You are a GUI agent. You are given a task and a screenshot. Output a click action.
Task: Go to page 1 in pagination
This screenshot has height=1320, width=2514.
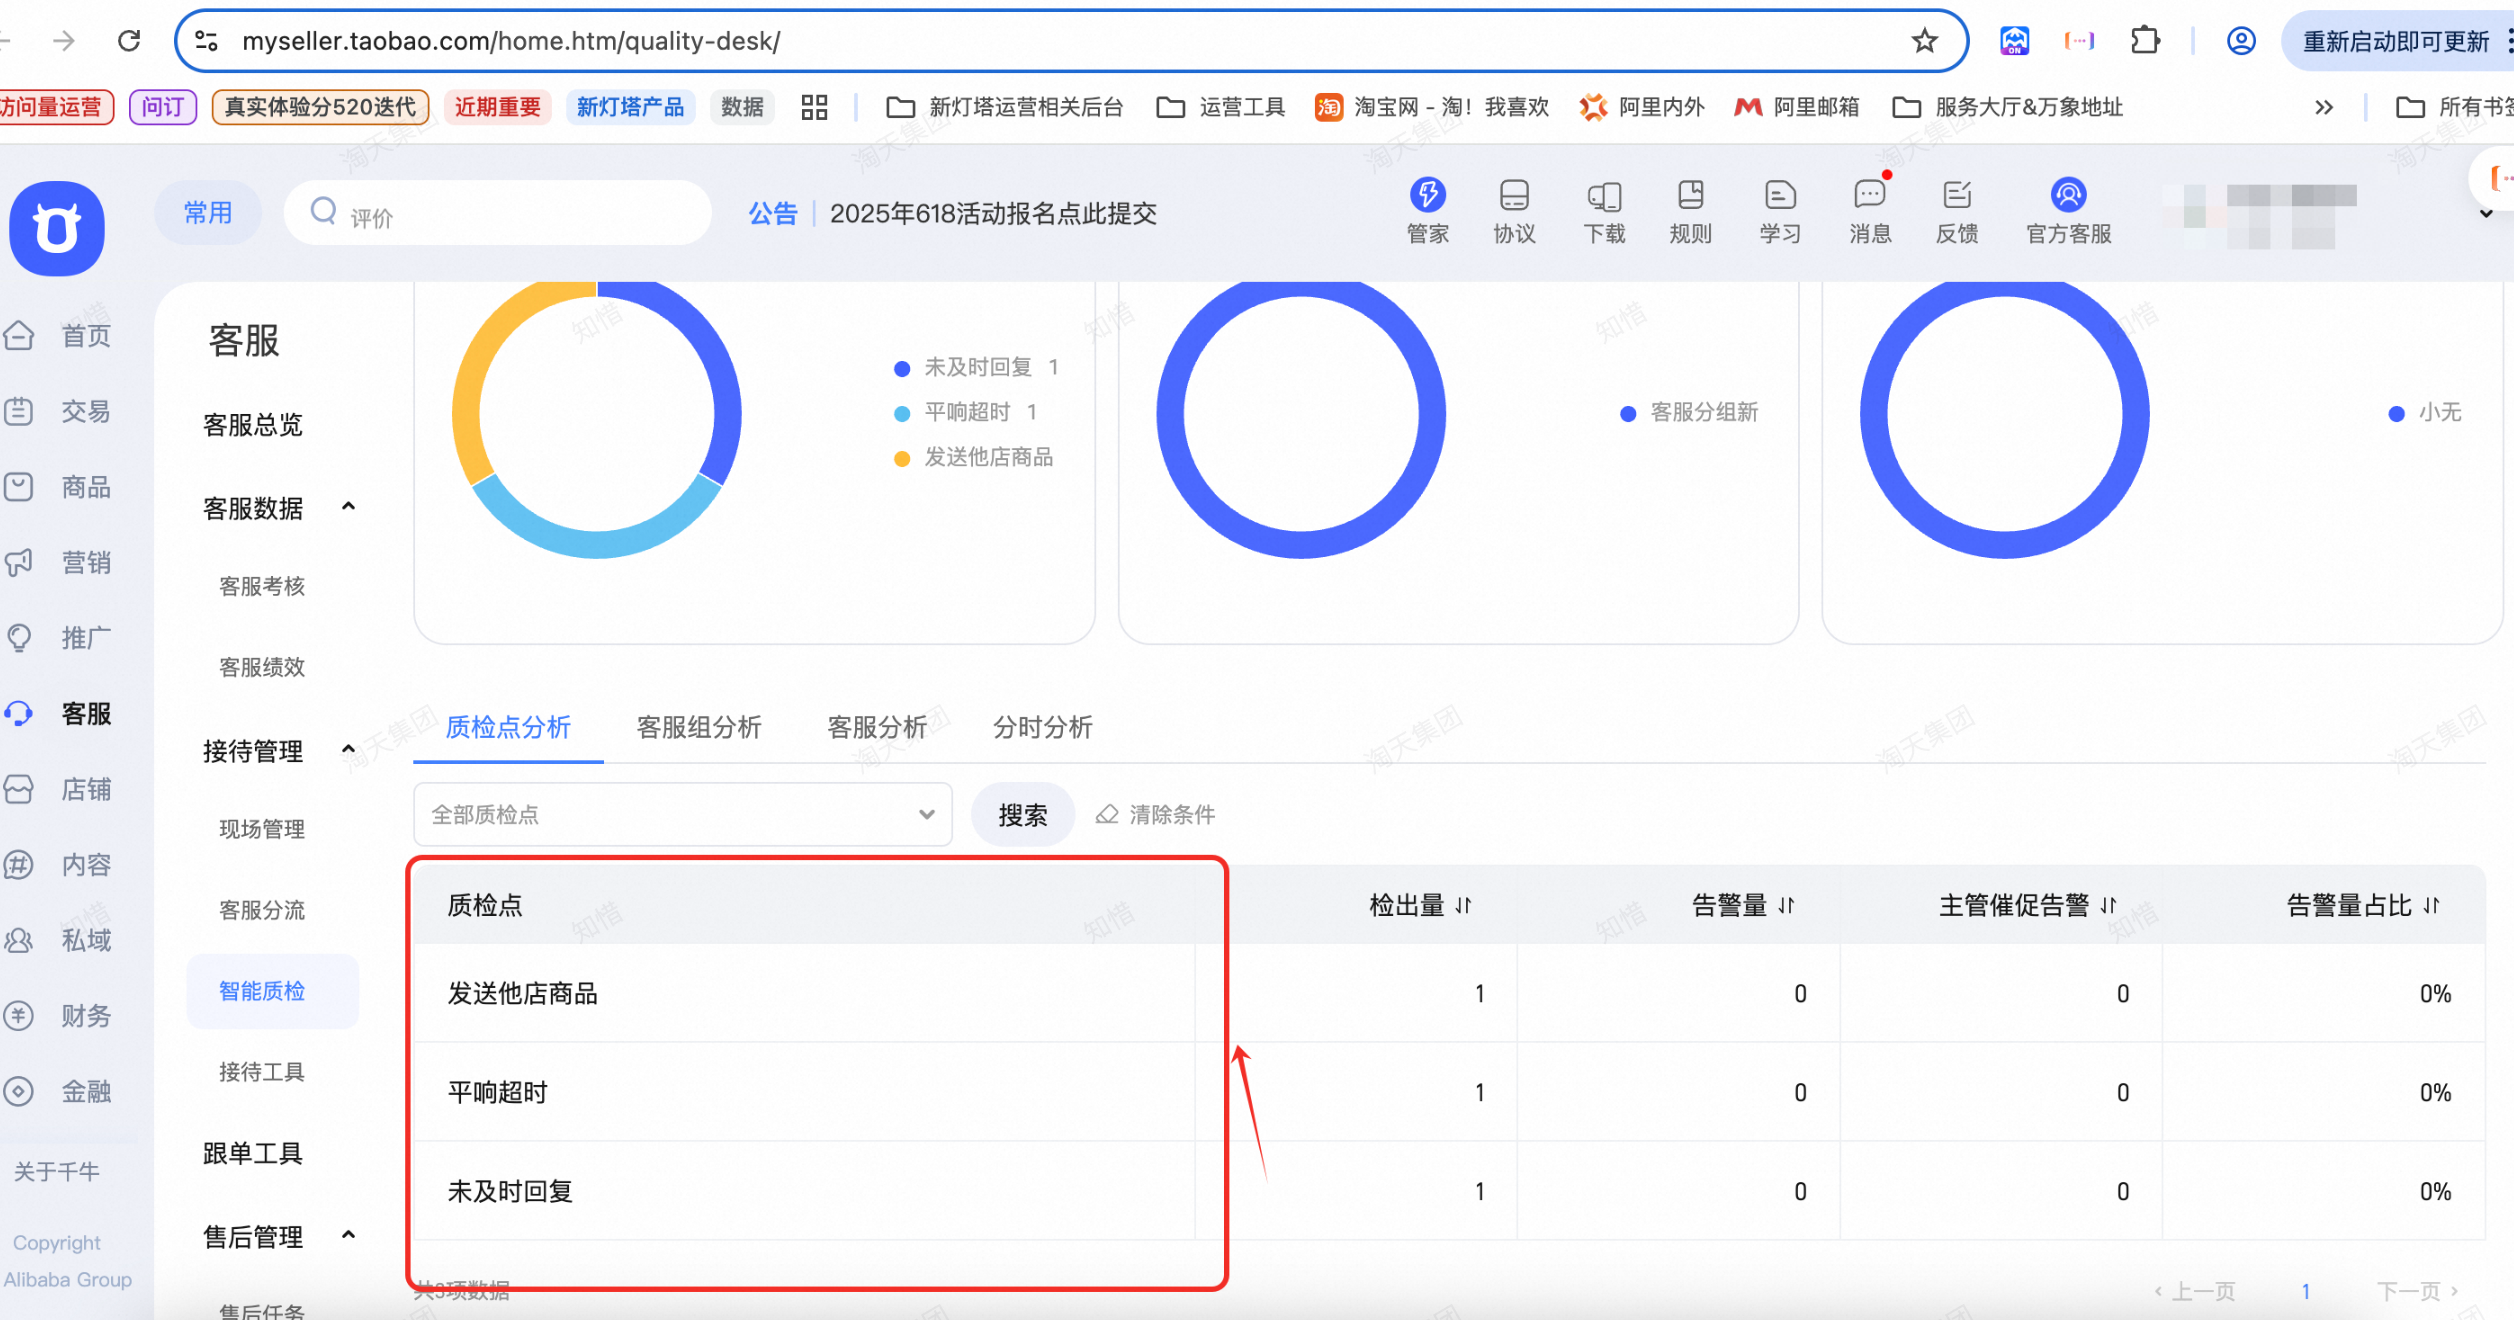2305,1291
